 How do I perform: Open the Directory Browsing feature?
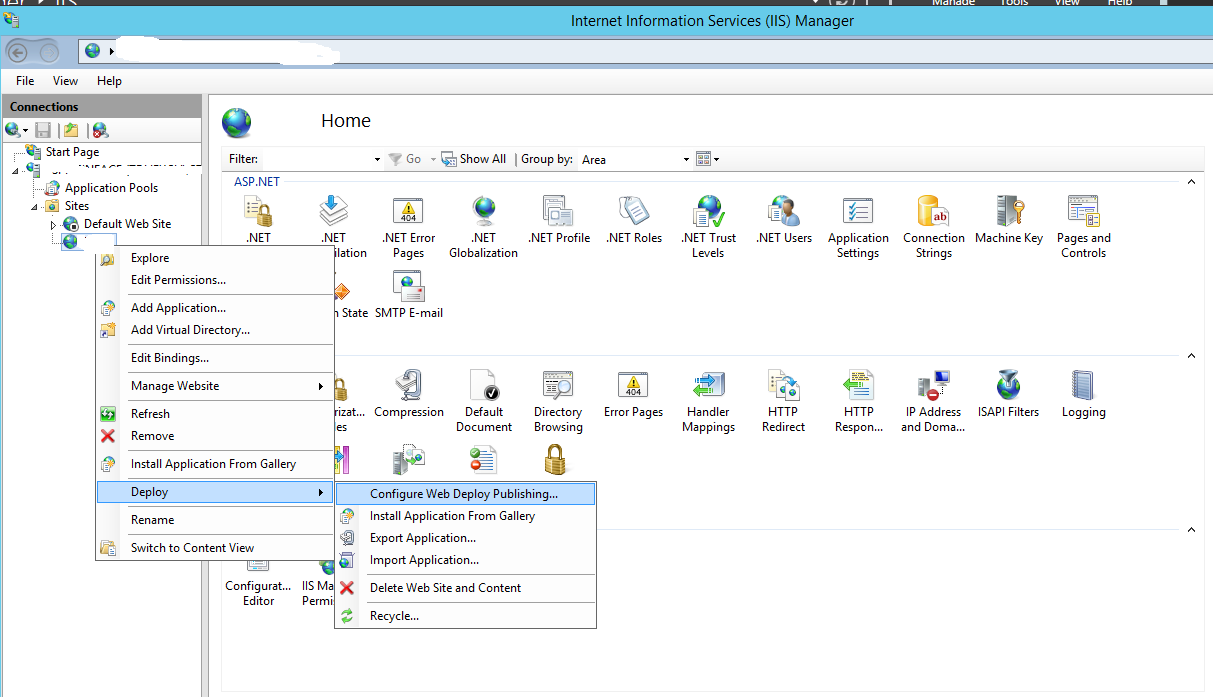(x=558, y=401)
